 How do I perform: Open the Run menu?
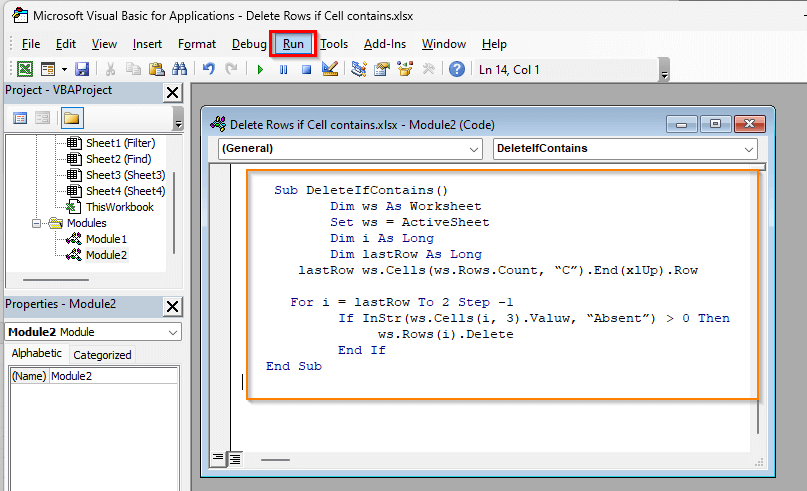[293, 44]
